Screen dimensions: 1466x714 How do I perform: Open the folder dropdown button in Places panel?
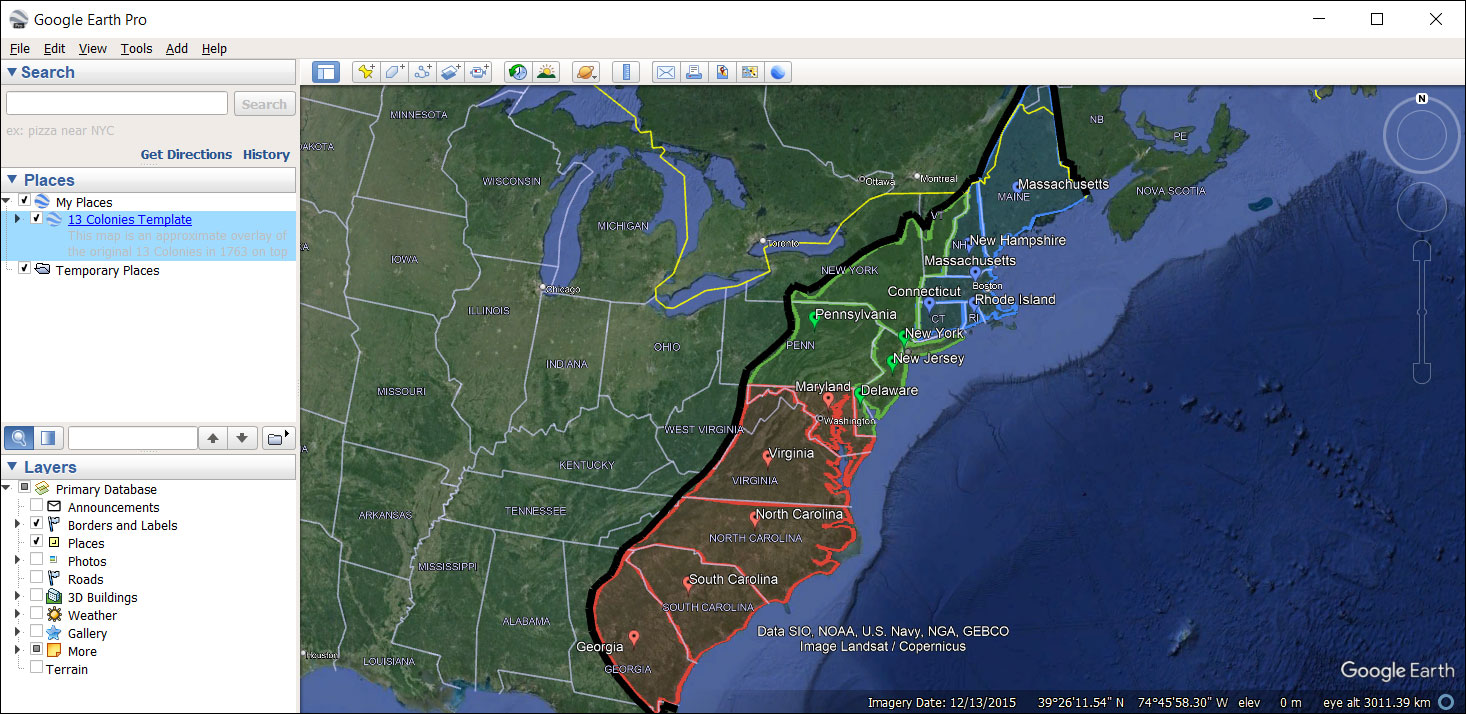tap(278, 438)
